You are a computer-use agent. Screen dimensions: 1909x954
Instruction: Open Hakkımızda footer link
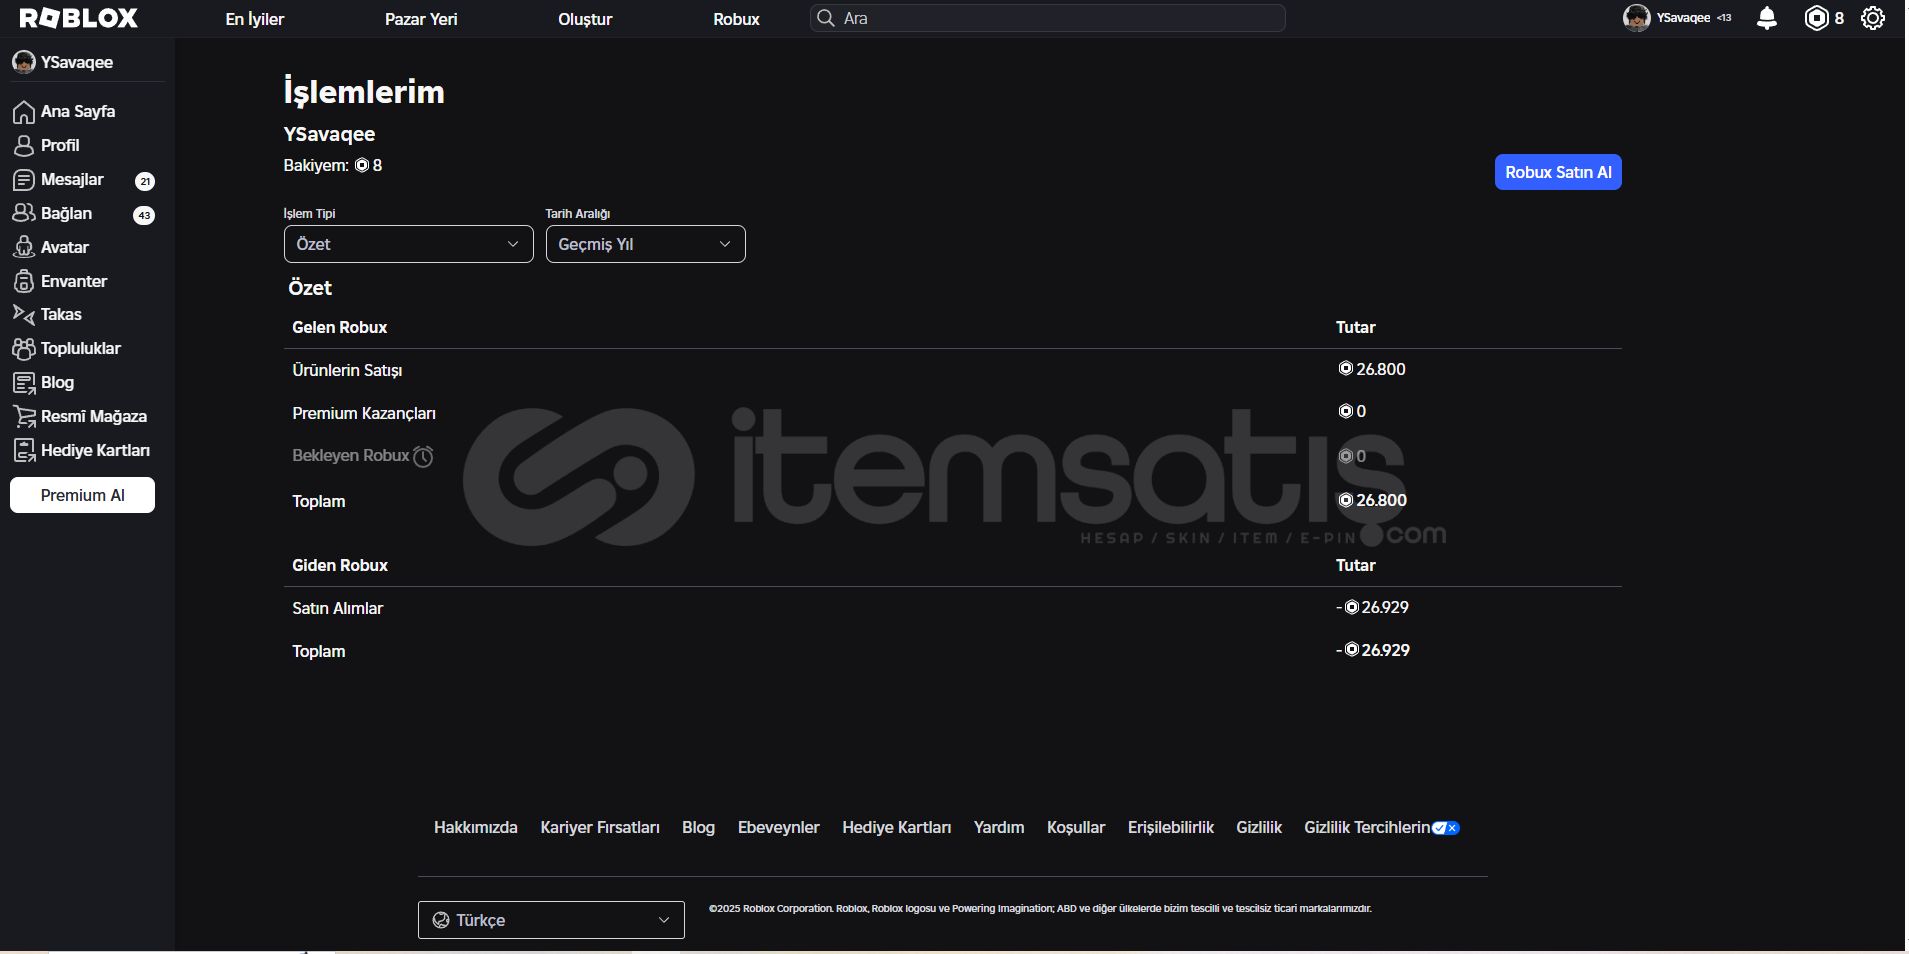click(476, 828)
